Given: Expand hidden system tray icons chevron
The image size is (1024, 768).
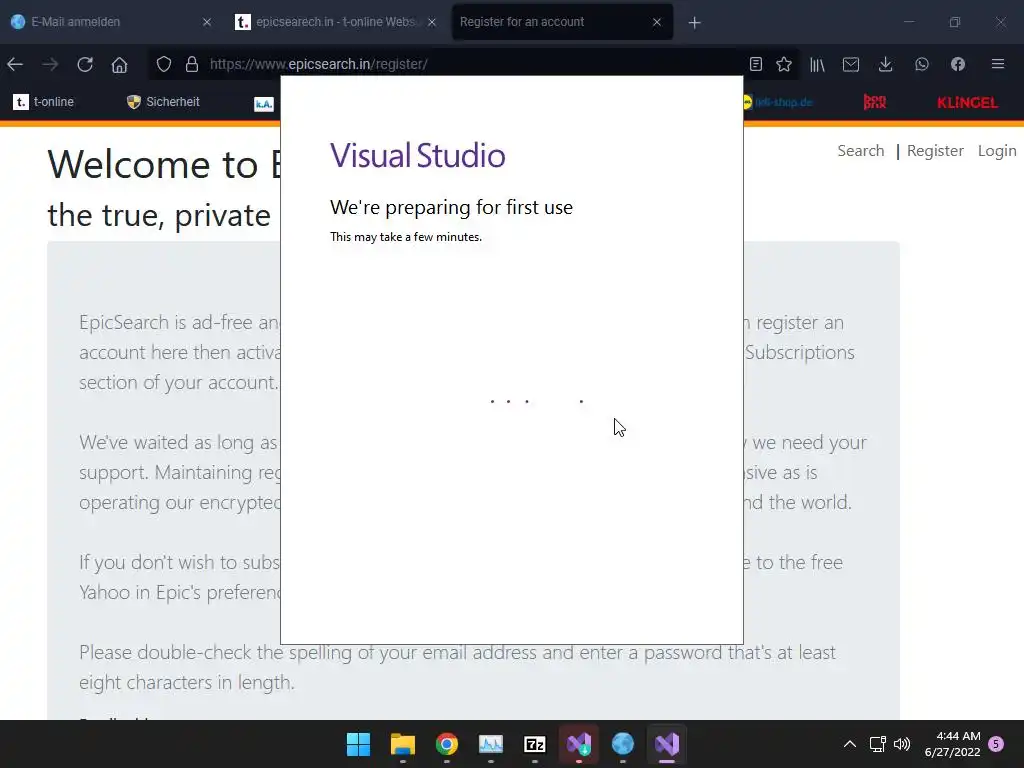Looking at the screenshot, I should tap(850, 744).
